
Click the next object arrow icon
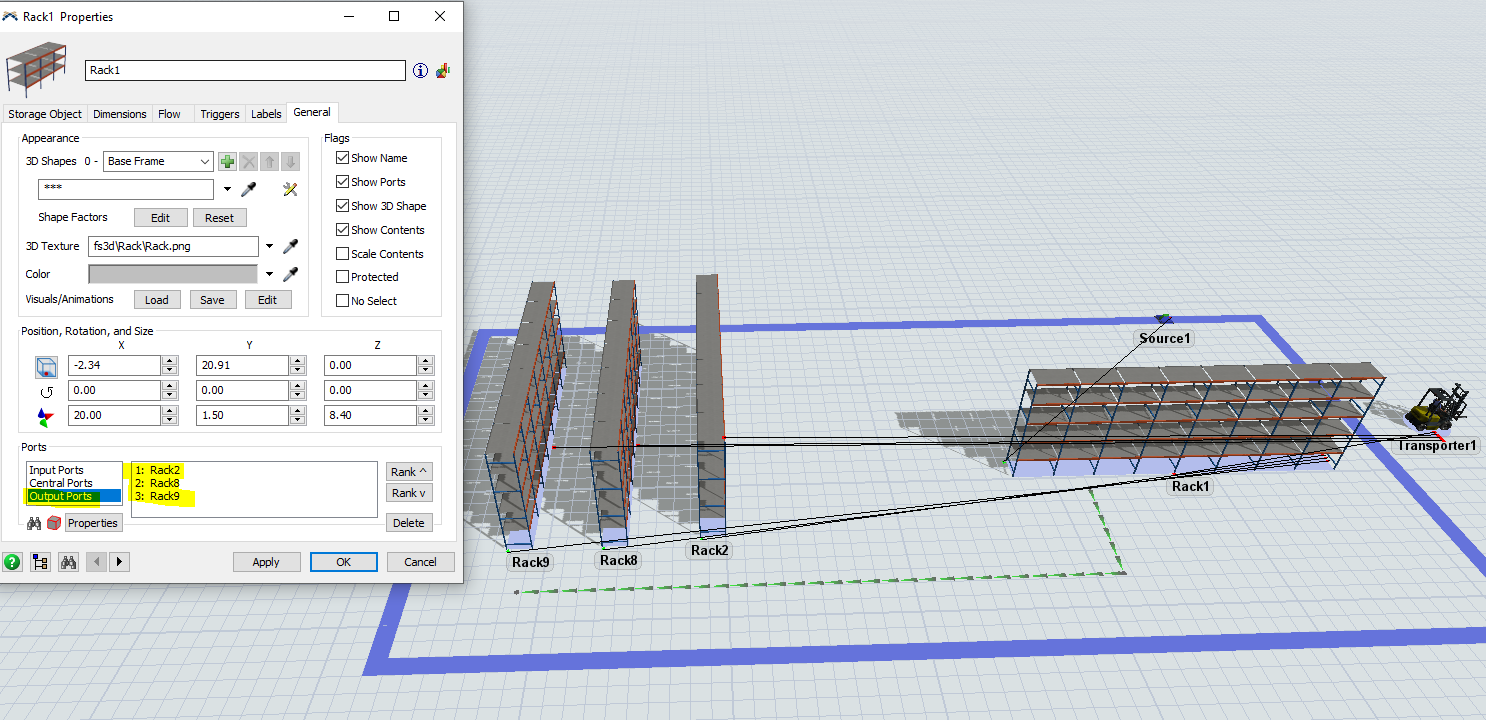(120, 562)
